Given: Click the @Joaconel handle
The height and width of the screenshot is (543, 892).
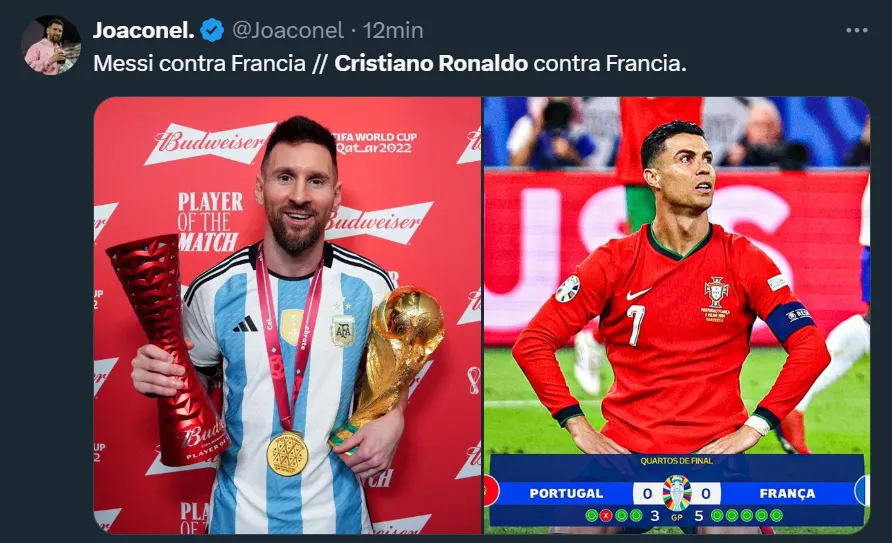Looking at the screenshot, I should (288, 30).
